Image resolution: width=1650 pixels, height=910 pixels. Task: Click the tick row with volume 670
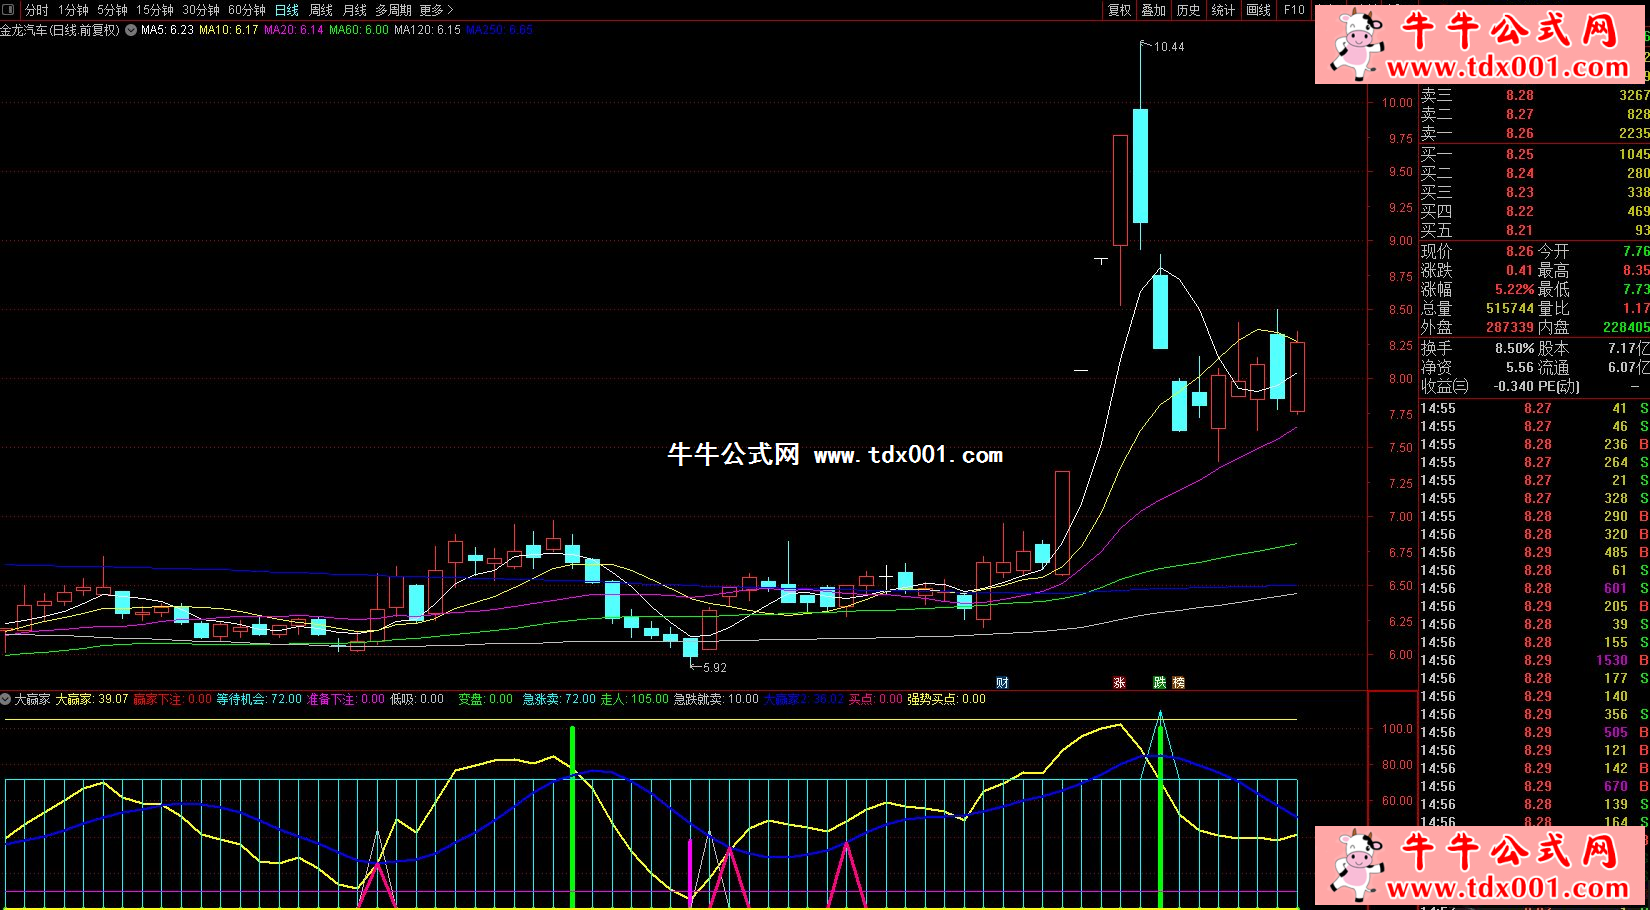[1534, 786]
